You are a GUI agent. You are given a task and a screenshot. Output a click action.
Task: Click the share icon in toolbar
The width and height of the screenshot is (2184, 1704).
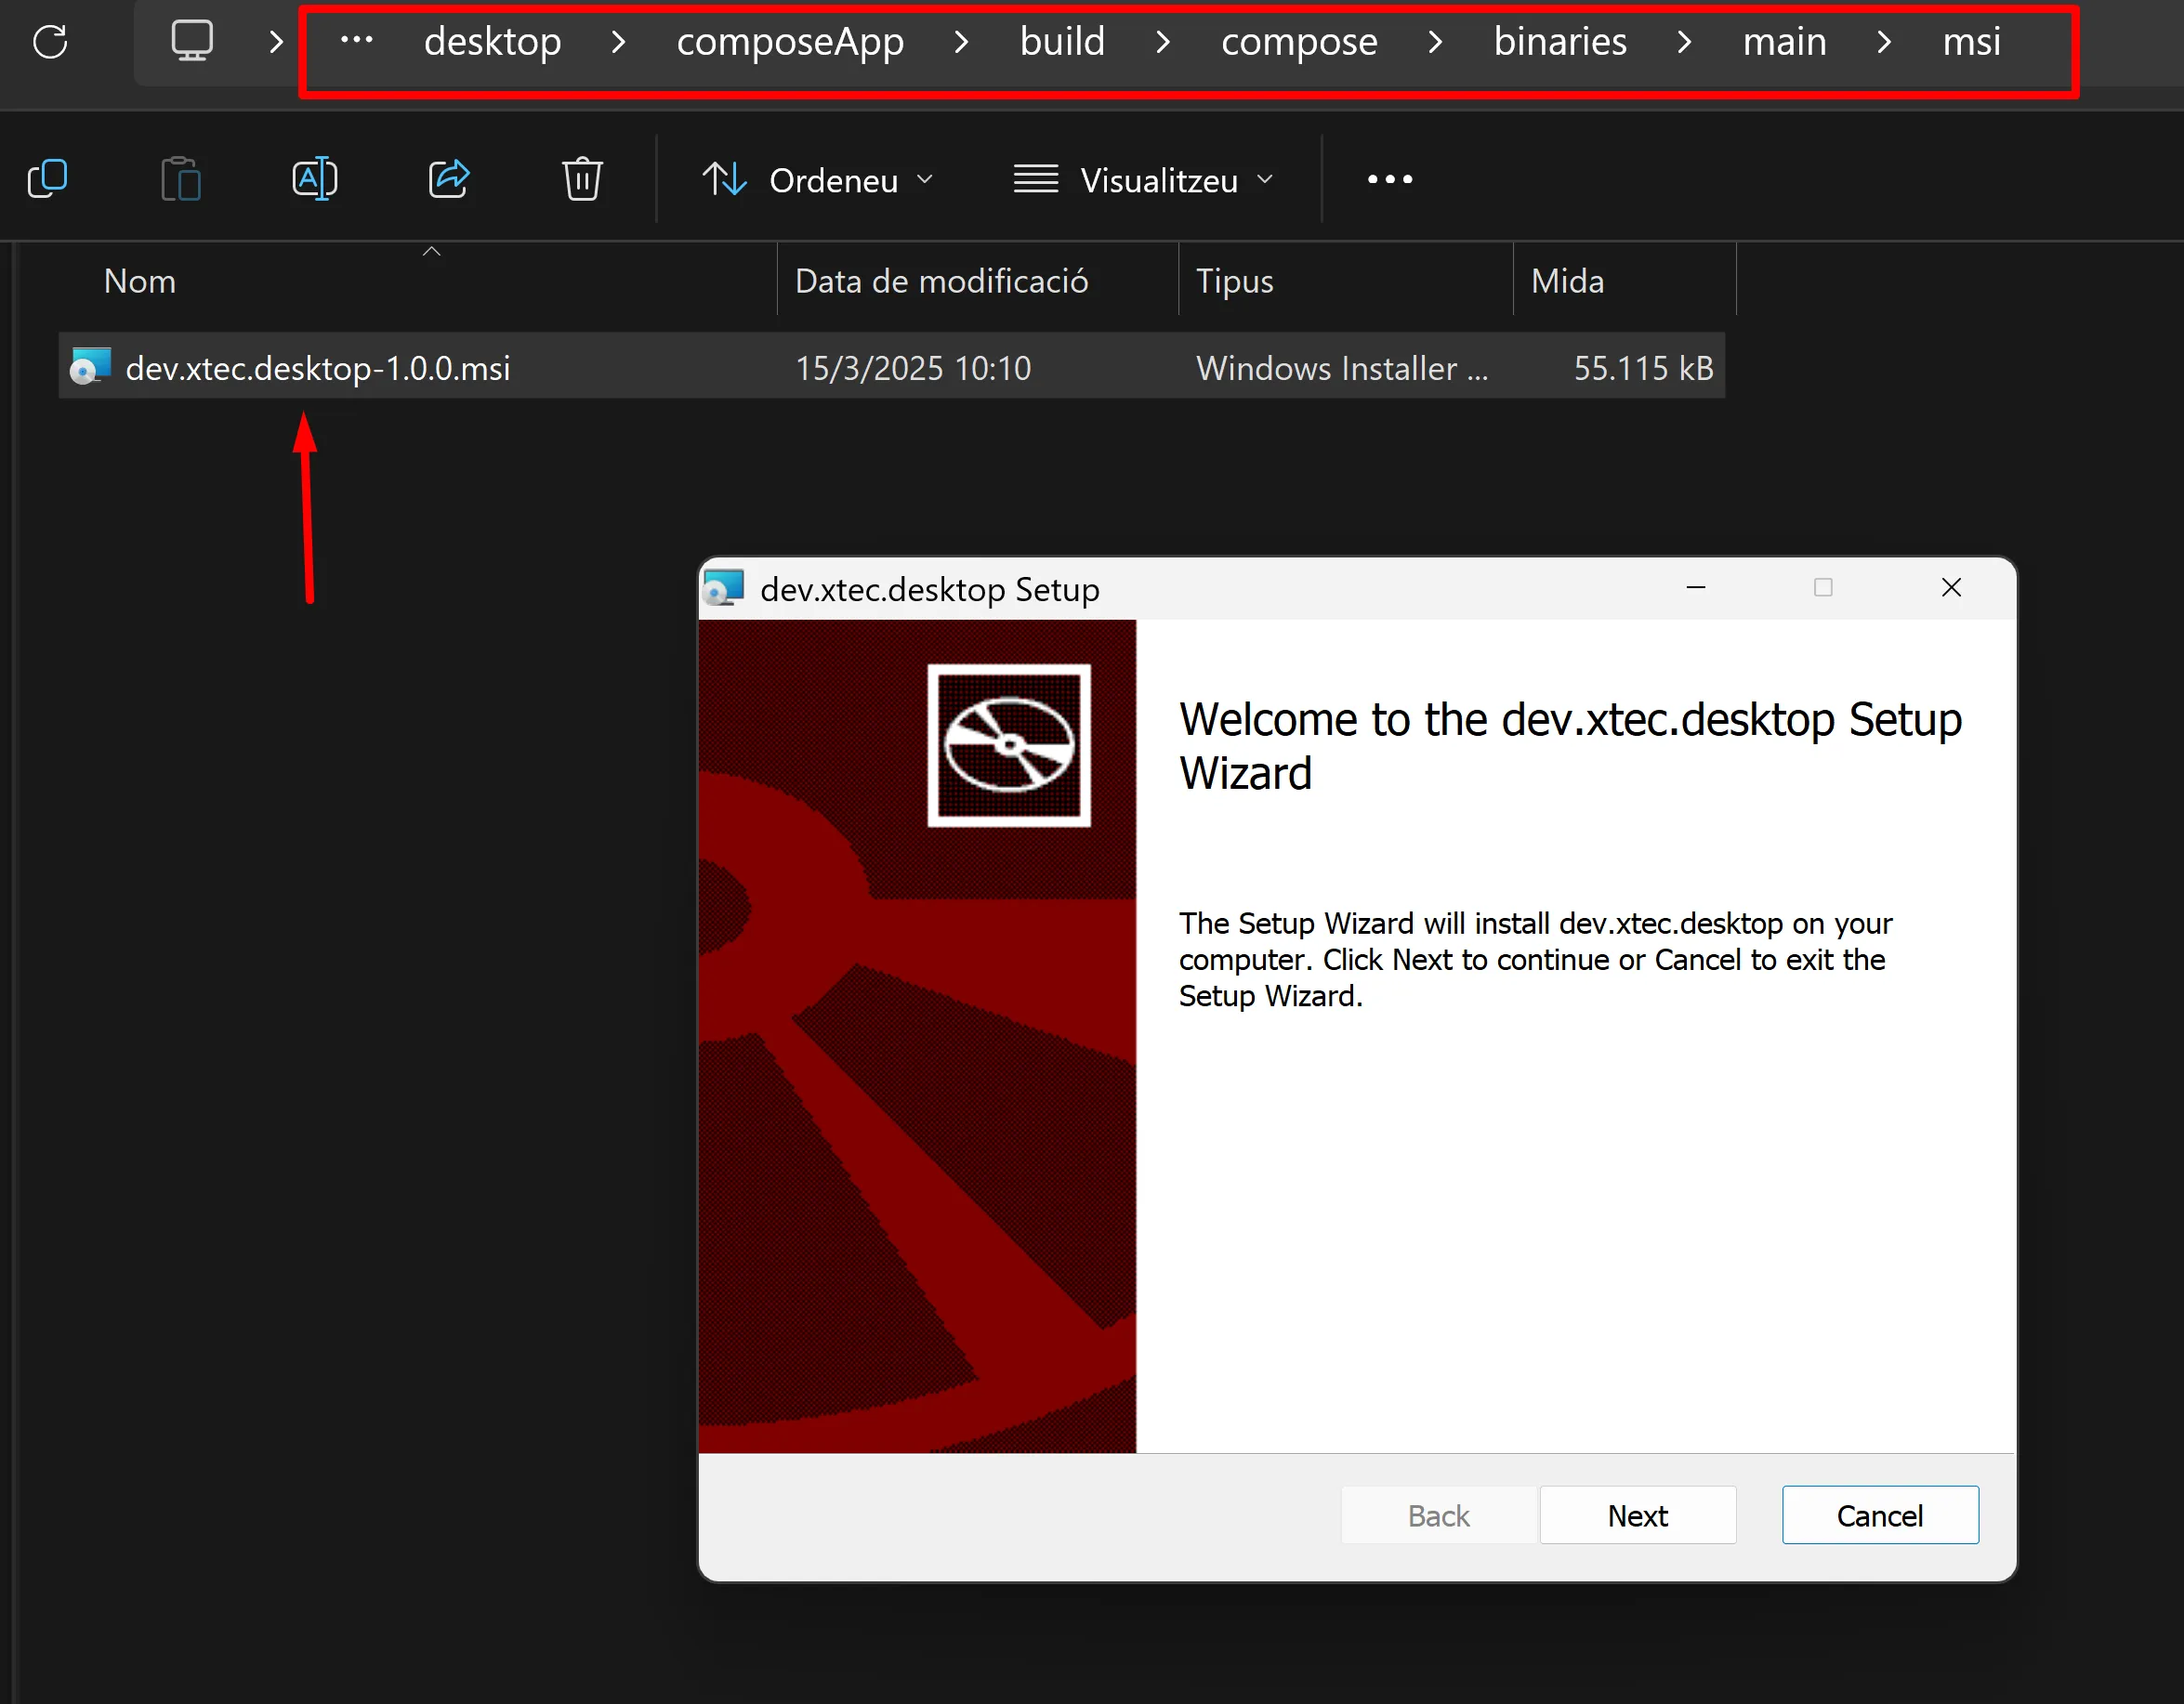[448, 180]
